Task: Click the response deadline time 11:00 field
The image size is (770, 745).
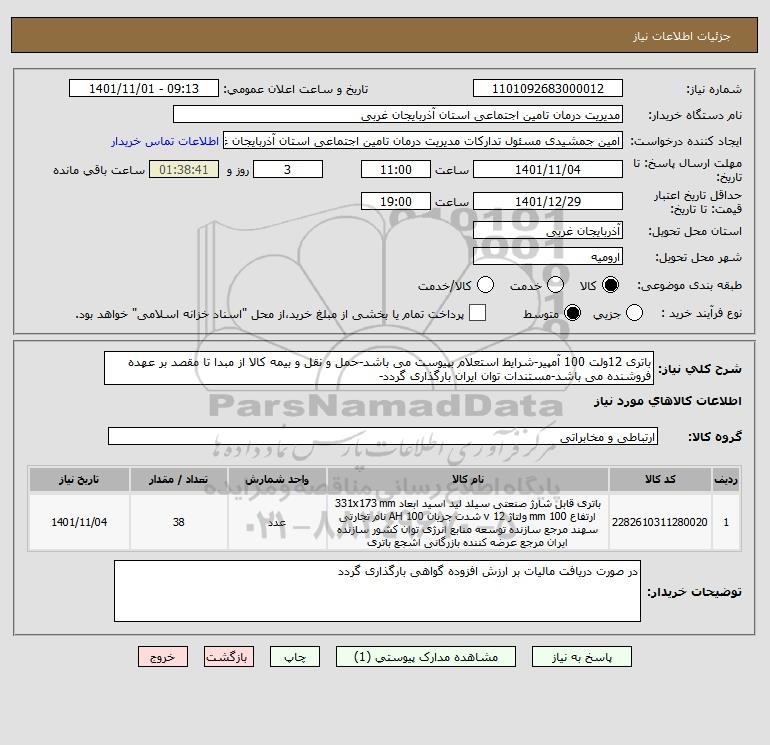Action: coord(396,169)
